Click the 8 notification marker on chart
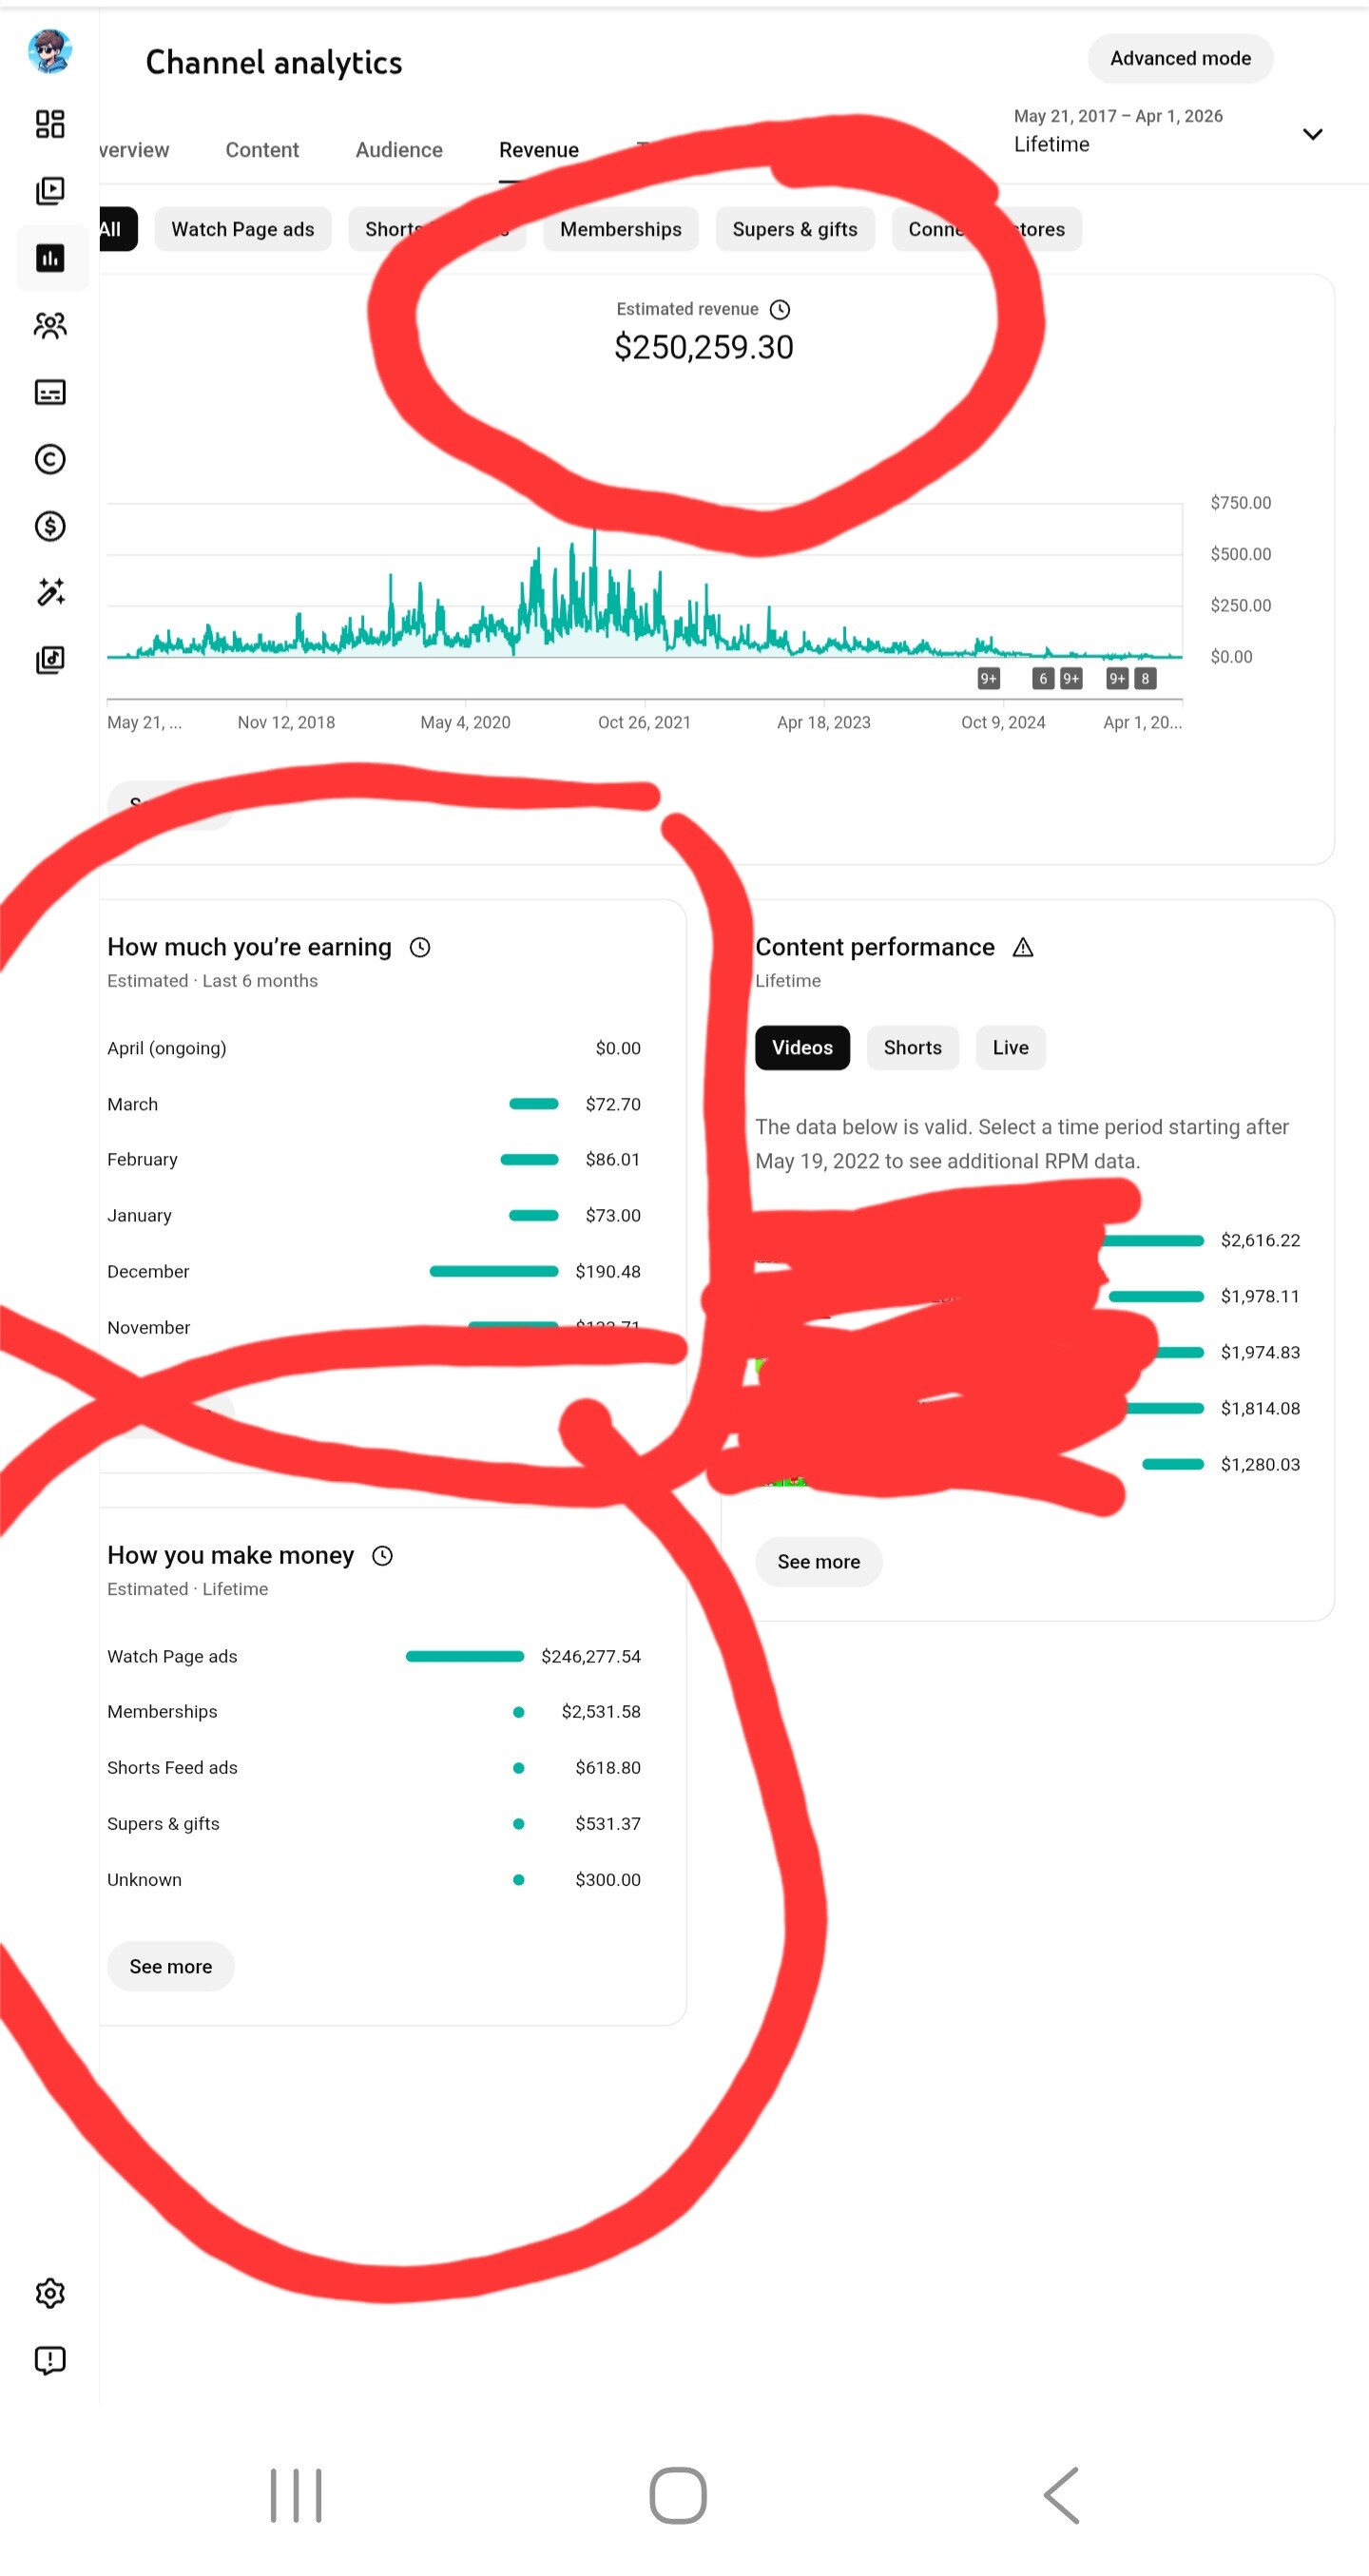This screenshot has height=2576, width=1369. point(1144,679)
